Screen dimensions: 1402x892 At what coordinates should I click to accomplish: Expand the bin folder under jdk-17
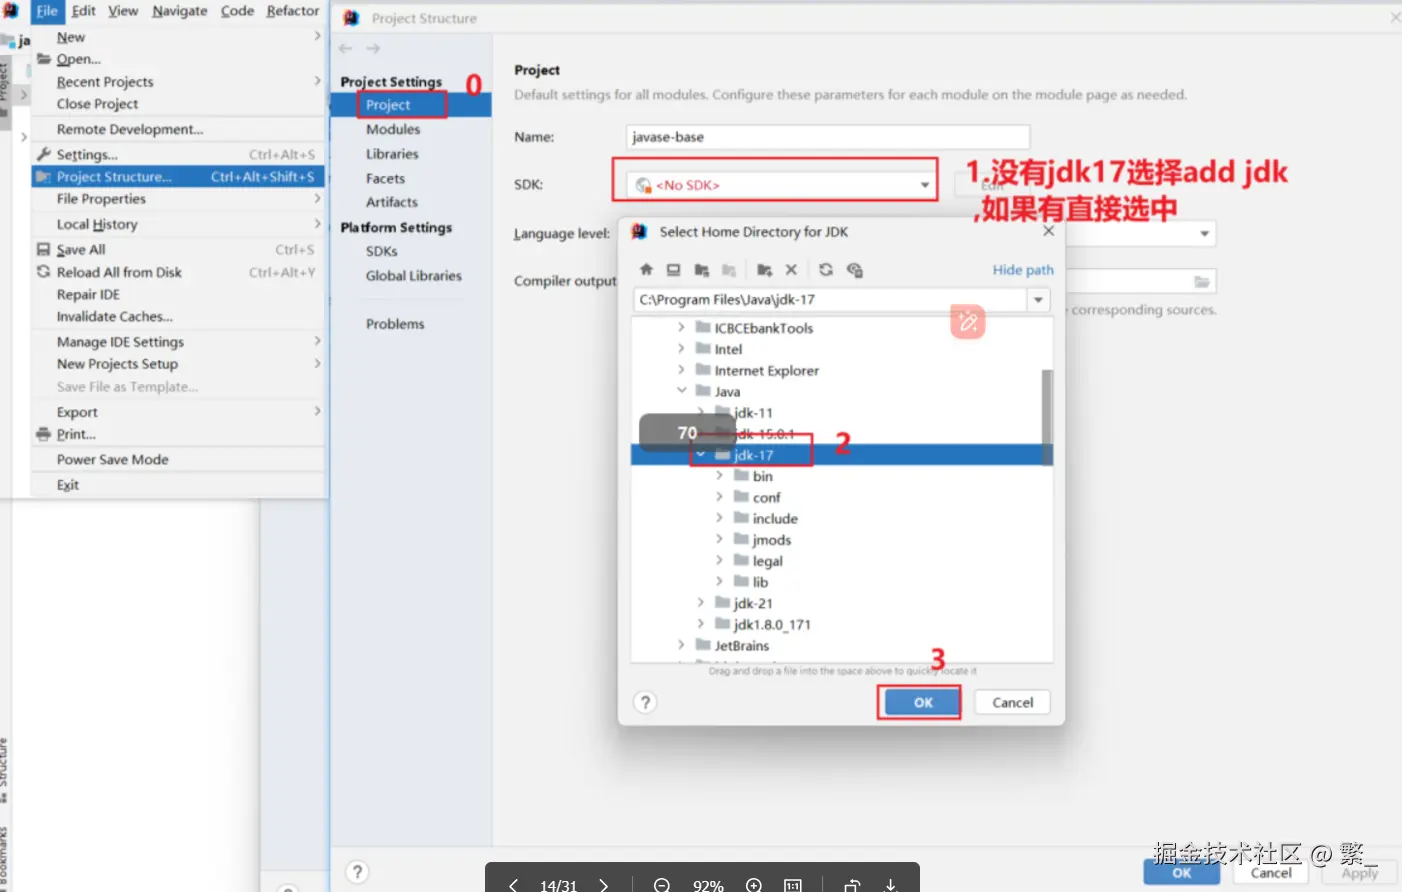[719, 476]
